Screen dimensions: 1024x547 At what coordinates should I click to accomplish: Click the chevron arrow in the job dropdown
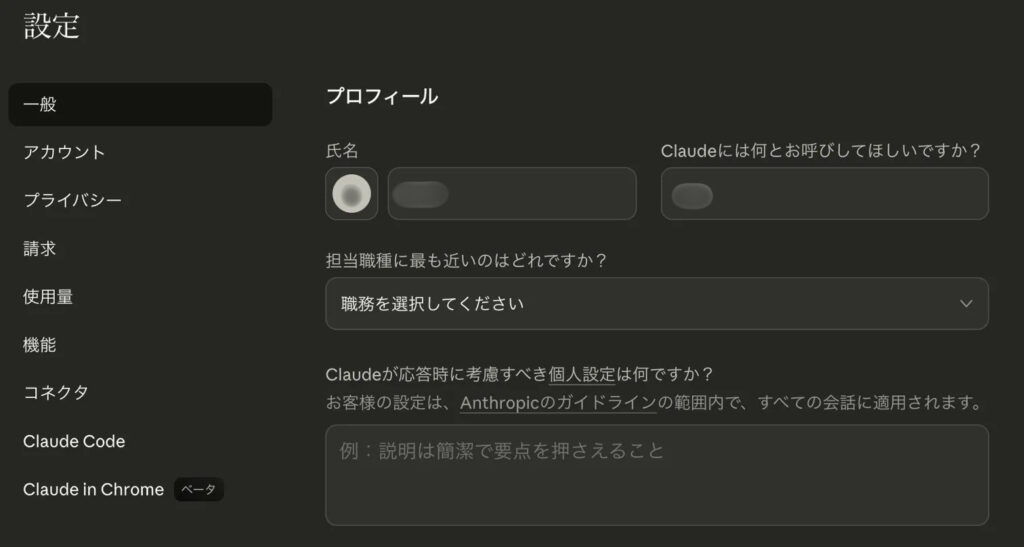point(965,303)
